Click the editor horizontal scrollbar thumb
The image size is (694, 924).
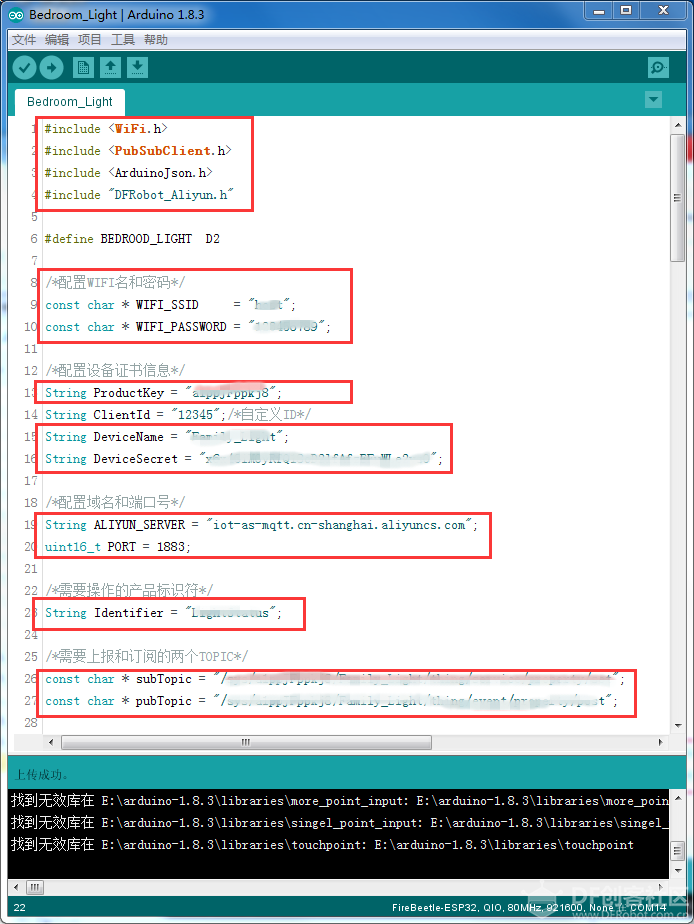click(x=246, y=742)
